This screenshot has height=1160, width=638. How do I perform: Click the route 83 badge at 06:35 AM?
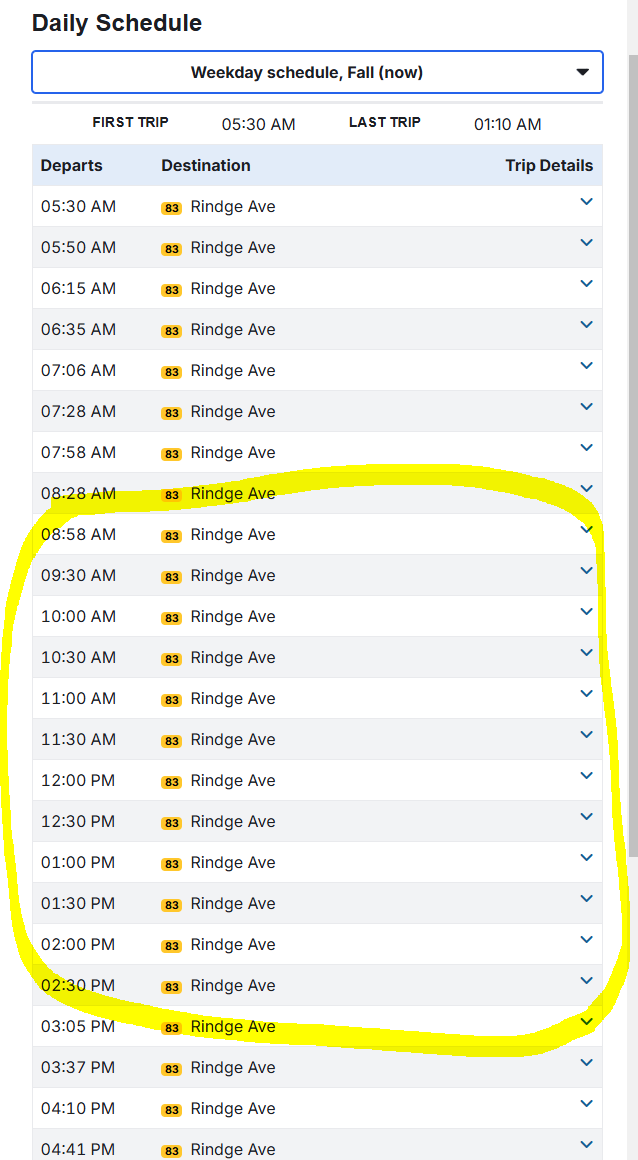tap(171, 331)
